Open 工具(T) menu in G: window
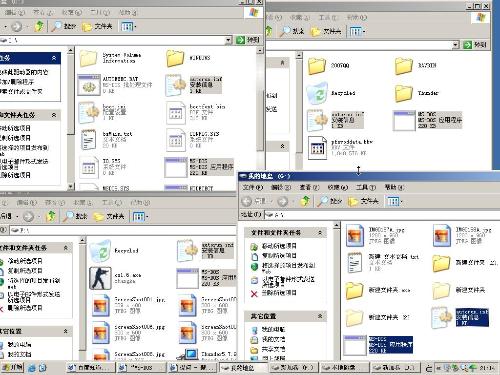 [366, 187]
